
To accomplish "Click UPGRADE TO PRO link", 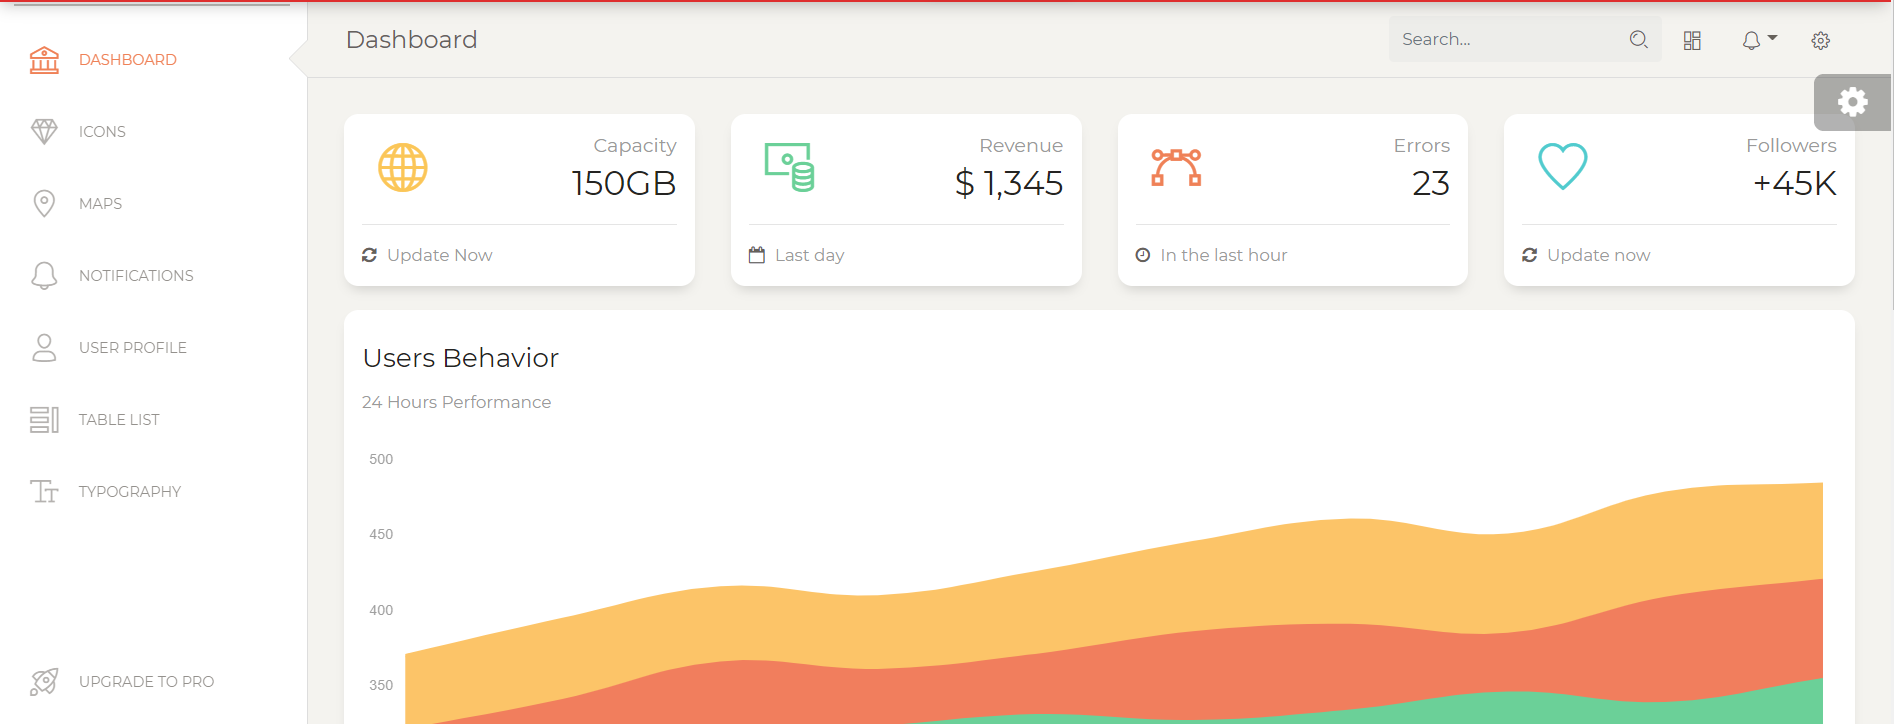I will tap(153, 682).
